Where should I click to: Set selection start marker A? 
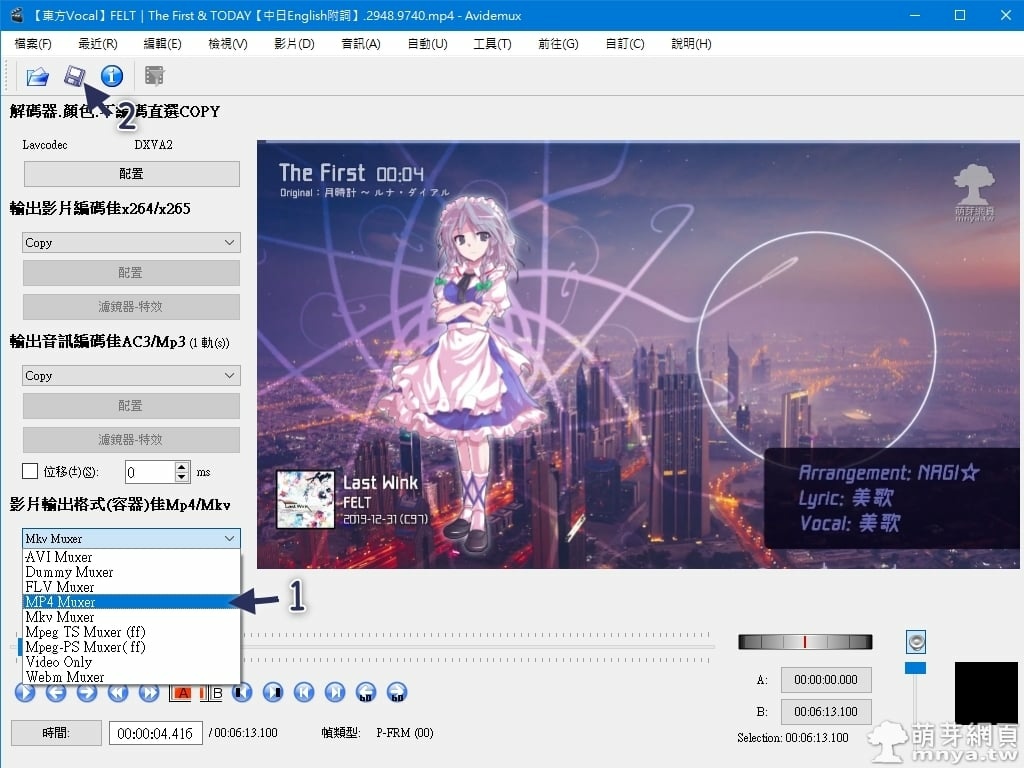tap(181, 693)
